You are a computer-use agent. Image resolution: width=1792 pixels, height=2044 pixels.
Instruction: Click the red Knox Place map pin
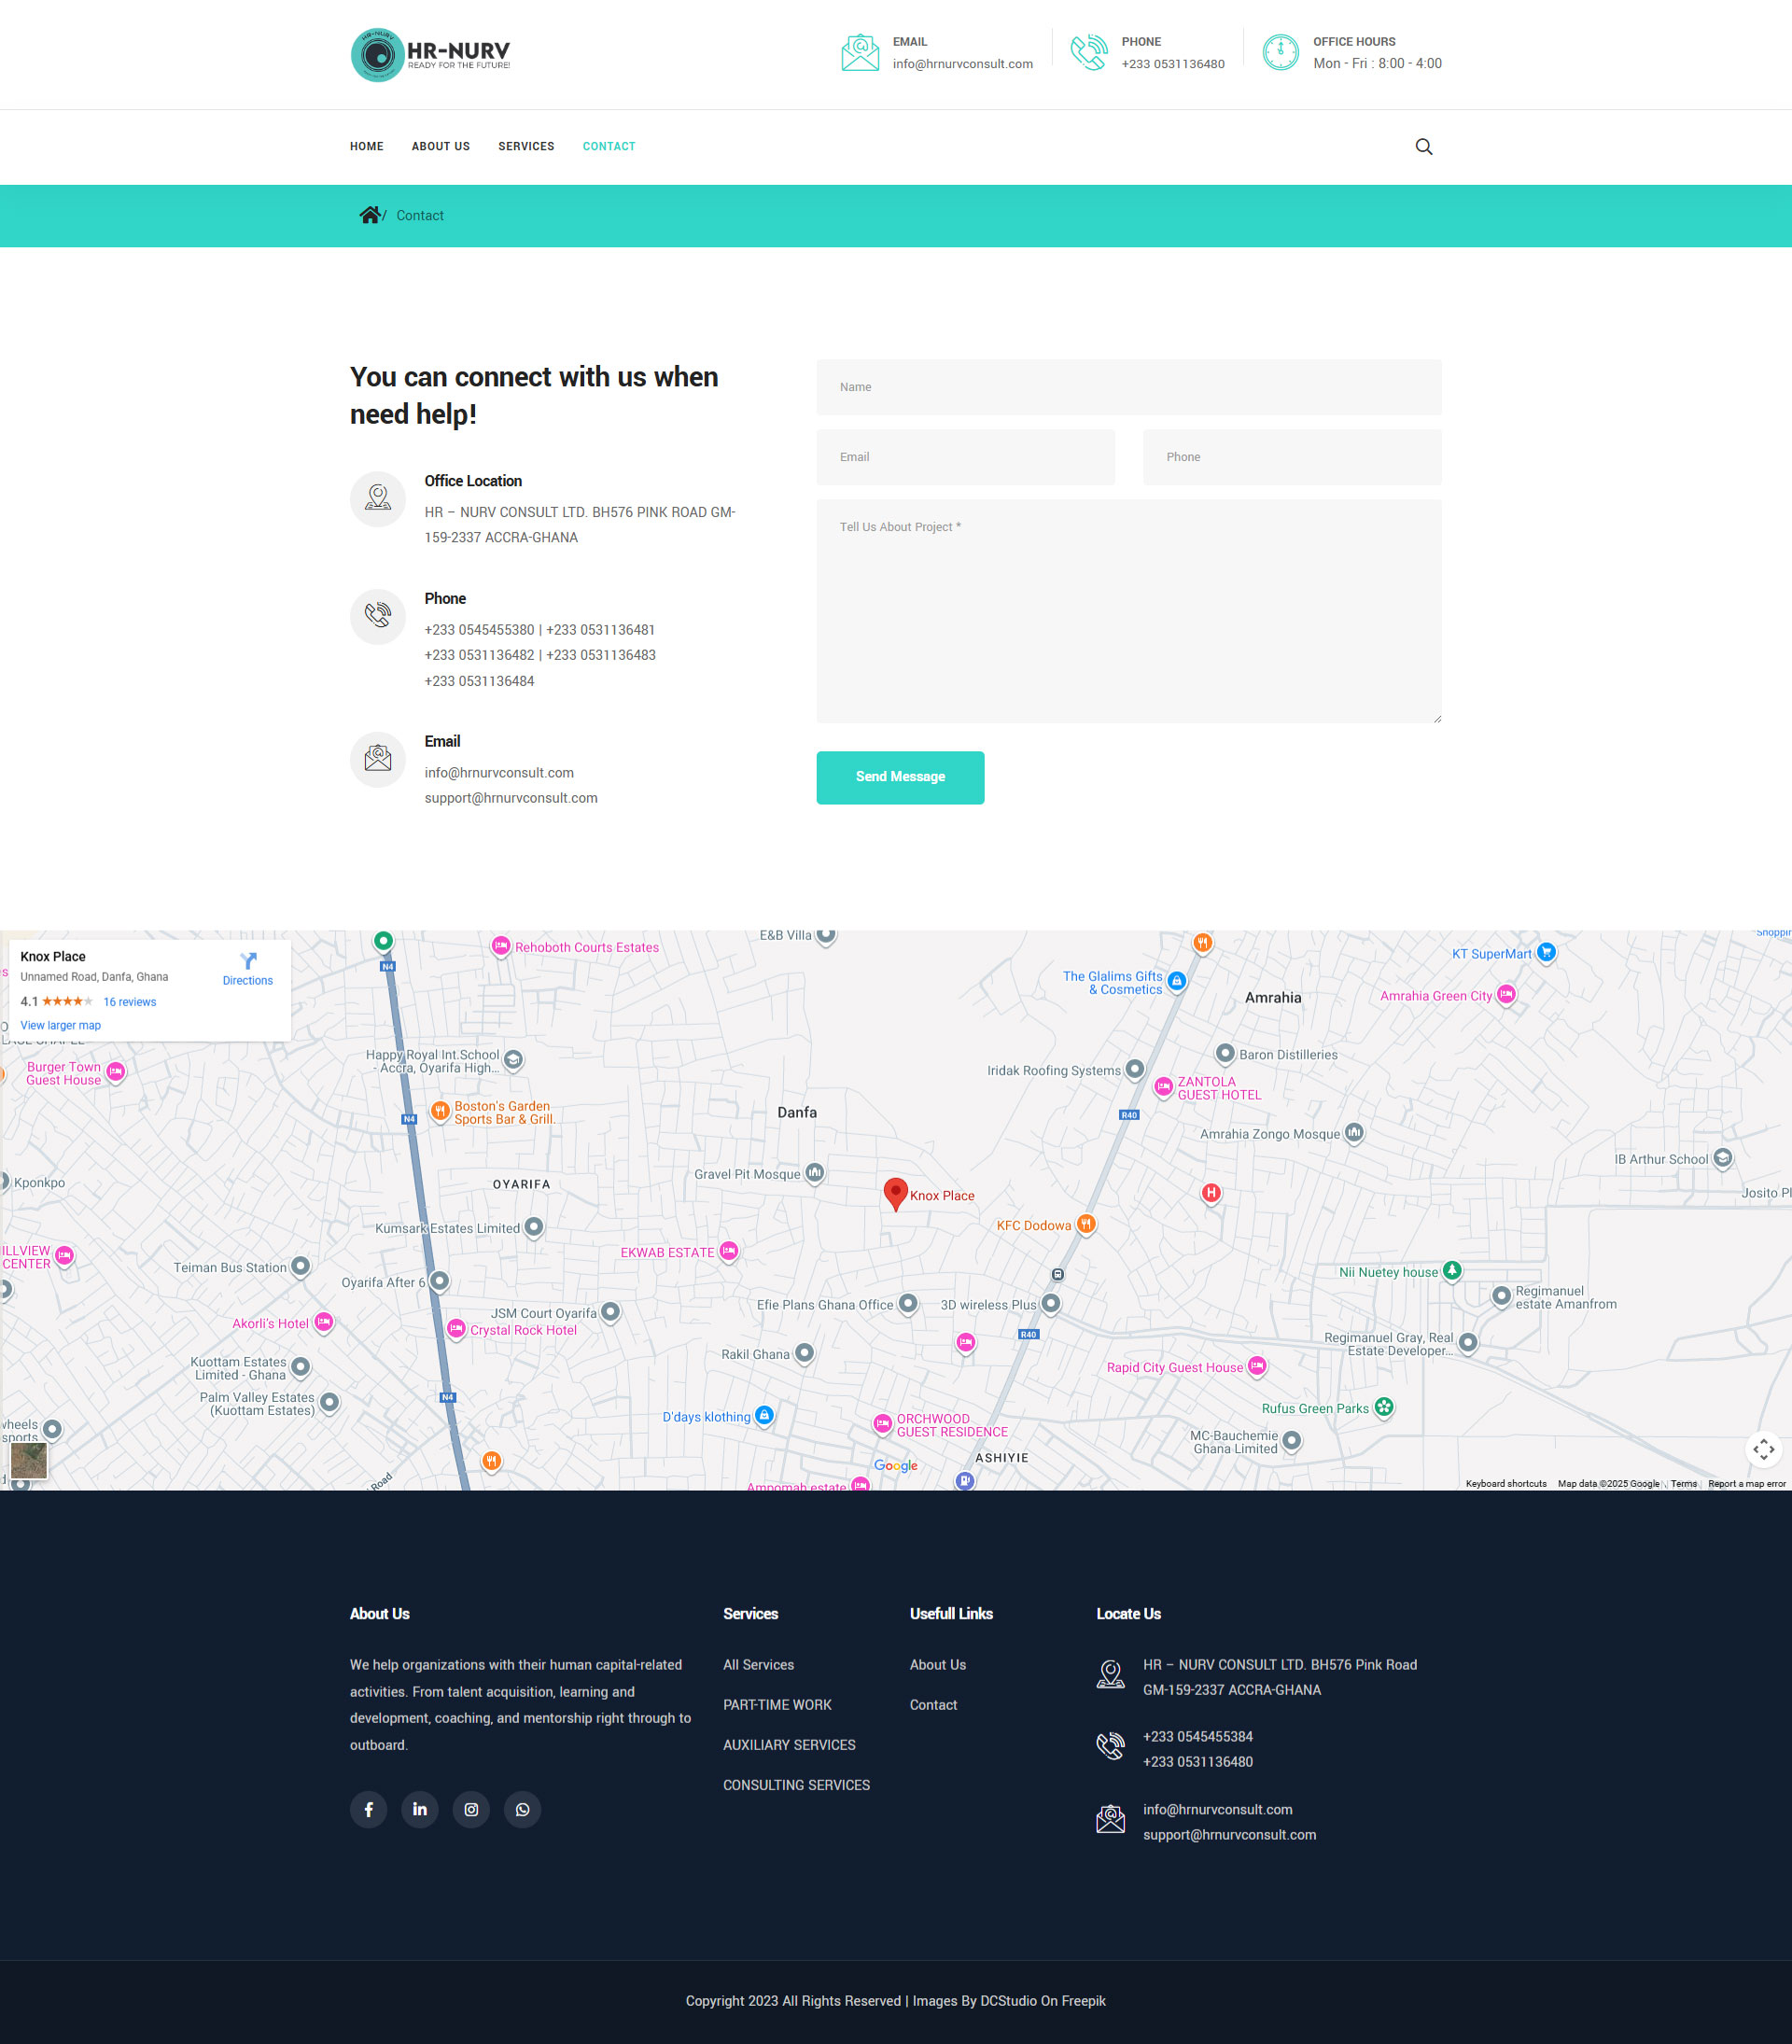(895, 1192)
